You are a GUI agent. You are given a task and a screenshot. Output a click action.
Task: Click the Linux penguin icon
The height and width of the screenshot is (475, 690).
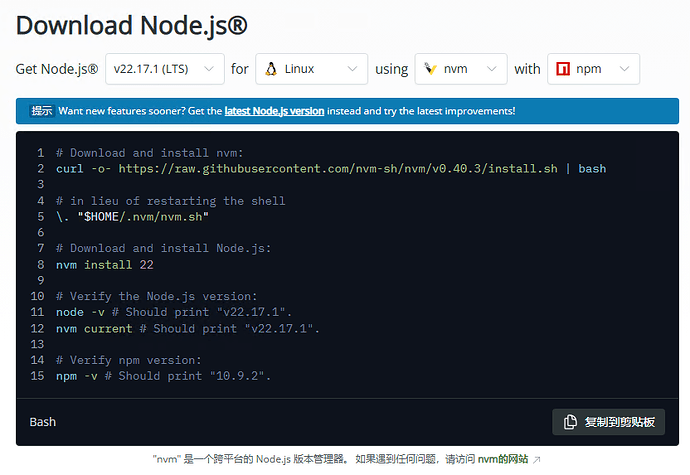pyautogui.click(x=272, y=69)
